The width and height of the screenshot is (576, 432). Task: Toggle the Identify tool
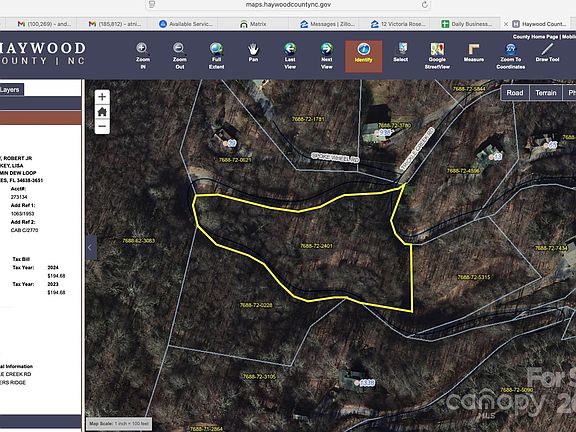pyautogui.click(x=363, y=56)
